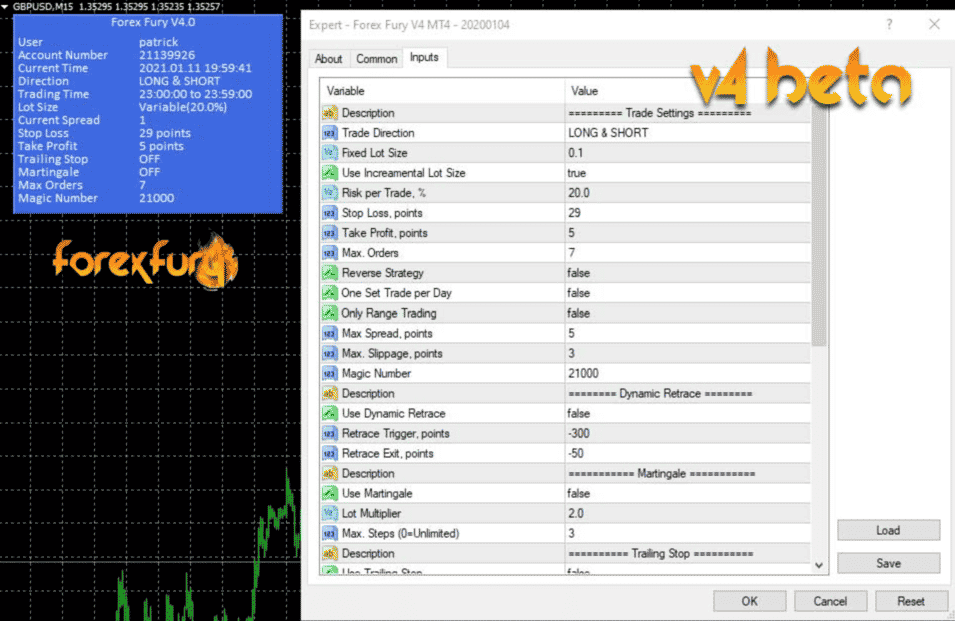Viewport: 955px width, 621px height.
Task: Click the icon beside Risk per Trade
Action: coord(329,193)
